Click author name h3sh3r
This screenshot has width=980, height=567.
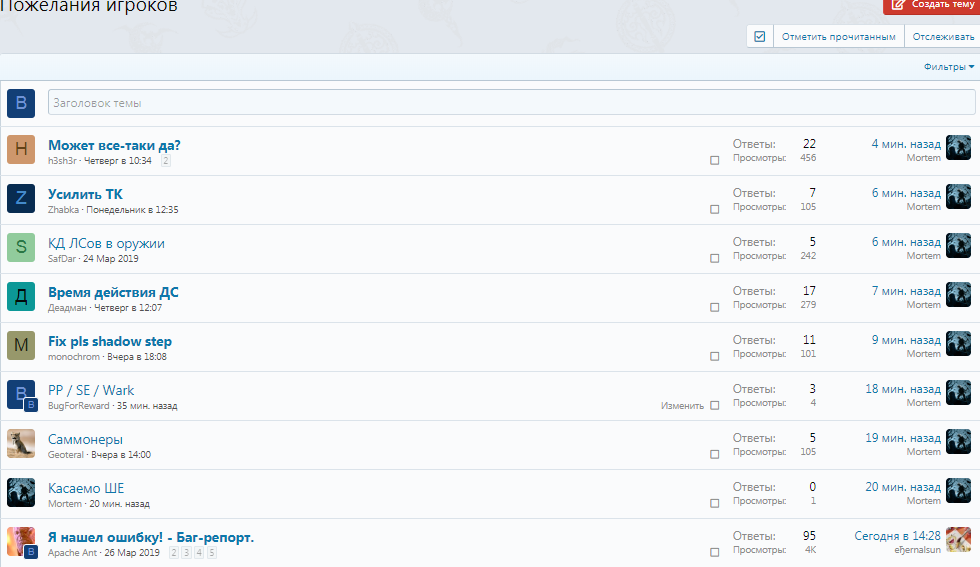click(62, 161)
